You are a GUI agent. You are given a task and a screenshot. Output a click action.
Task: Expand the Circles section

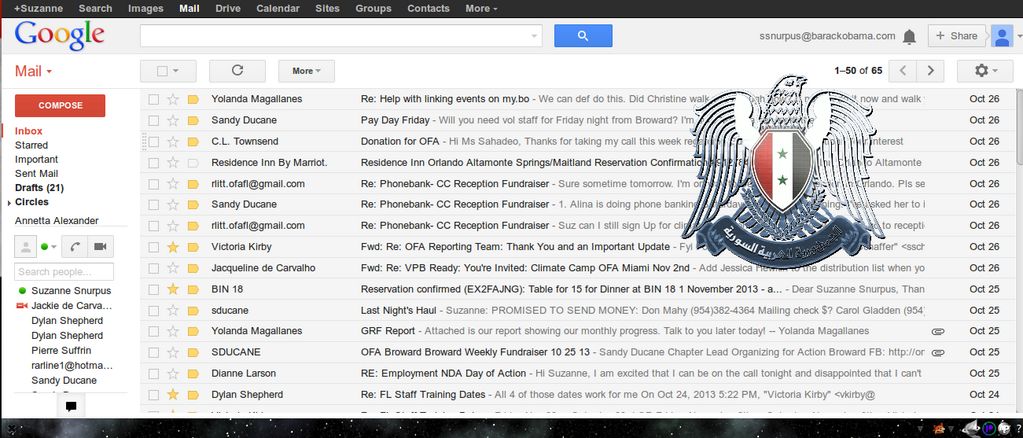[10, 203]
